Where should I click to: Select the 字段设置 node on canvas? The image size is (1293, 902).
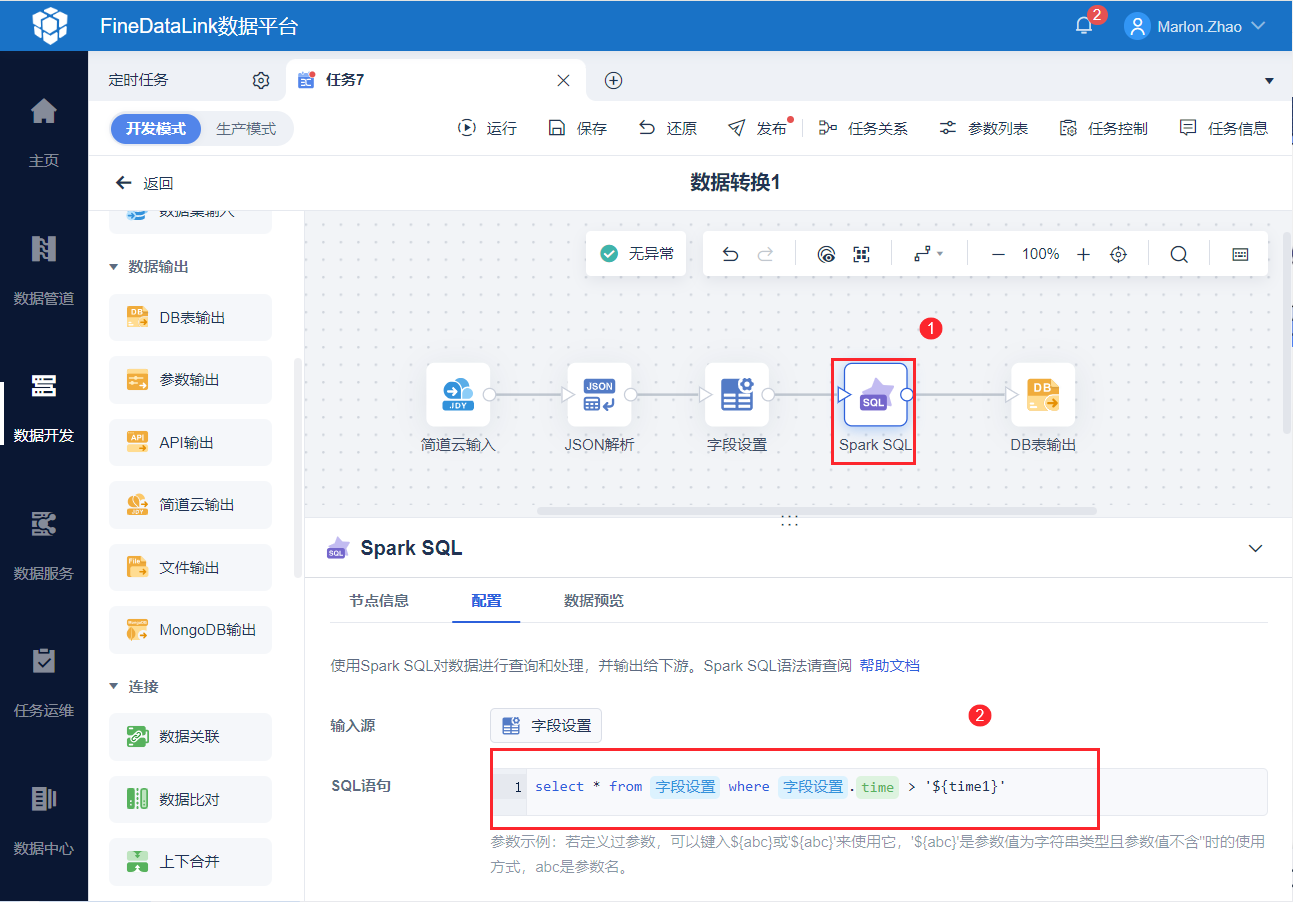point(737,395)
